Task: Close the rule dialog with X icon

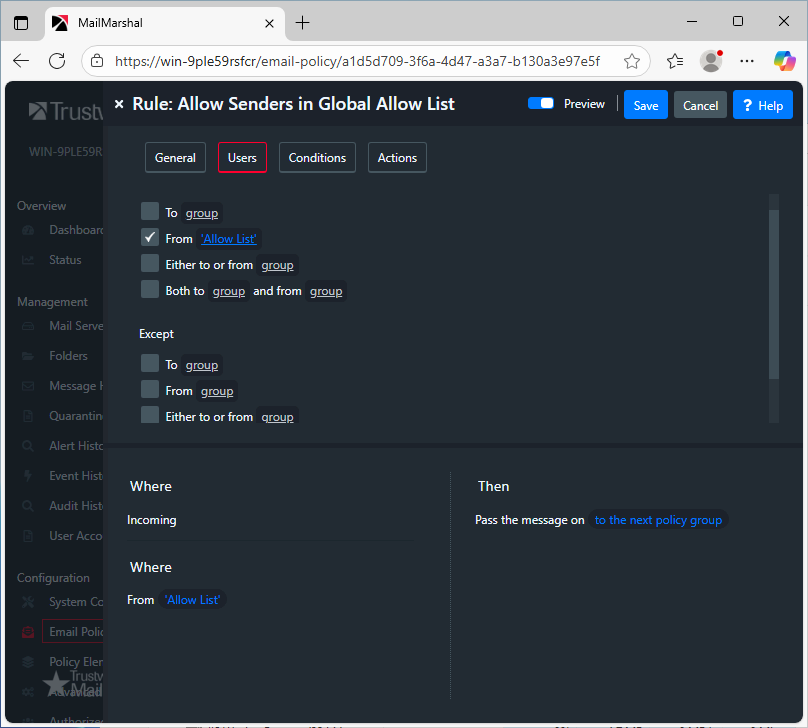Action: coord(119,104)
